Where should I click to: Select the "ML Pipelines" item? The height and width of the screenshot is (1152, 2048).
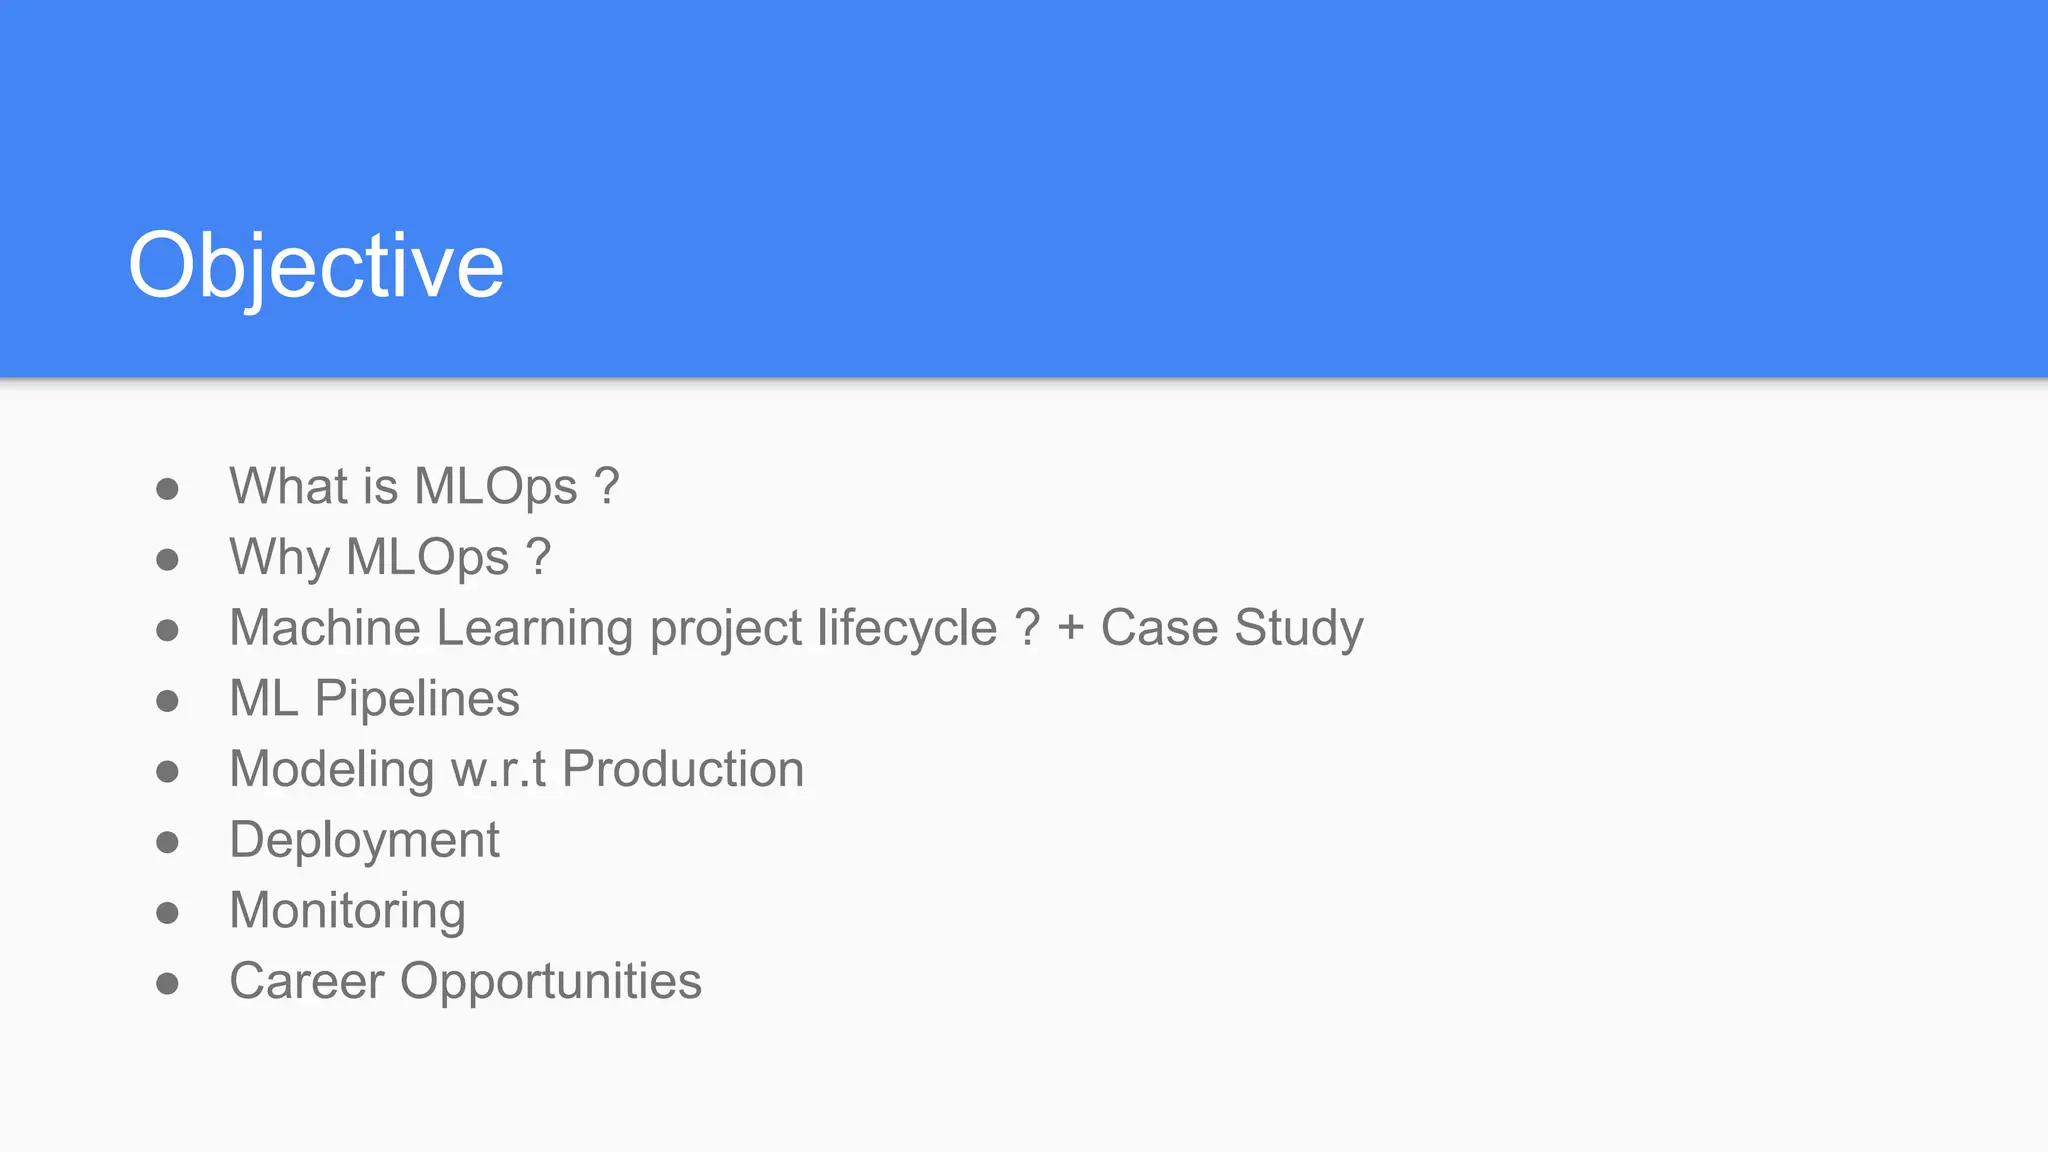374,699
